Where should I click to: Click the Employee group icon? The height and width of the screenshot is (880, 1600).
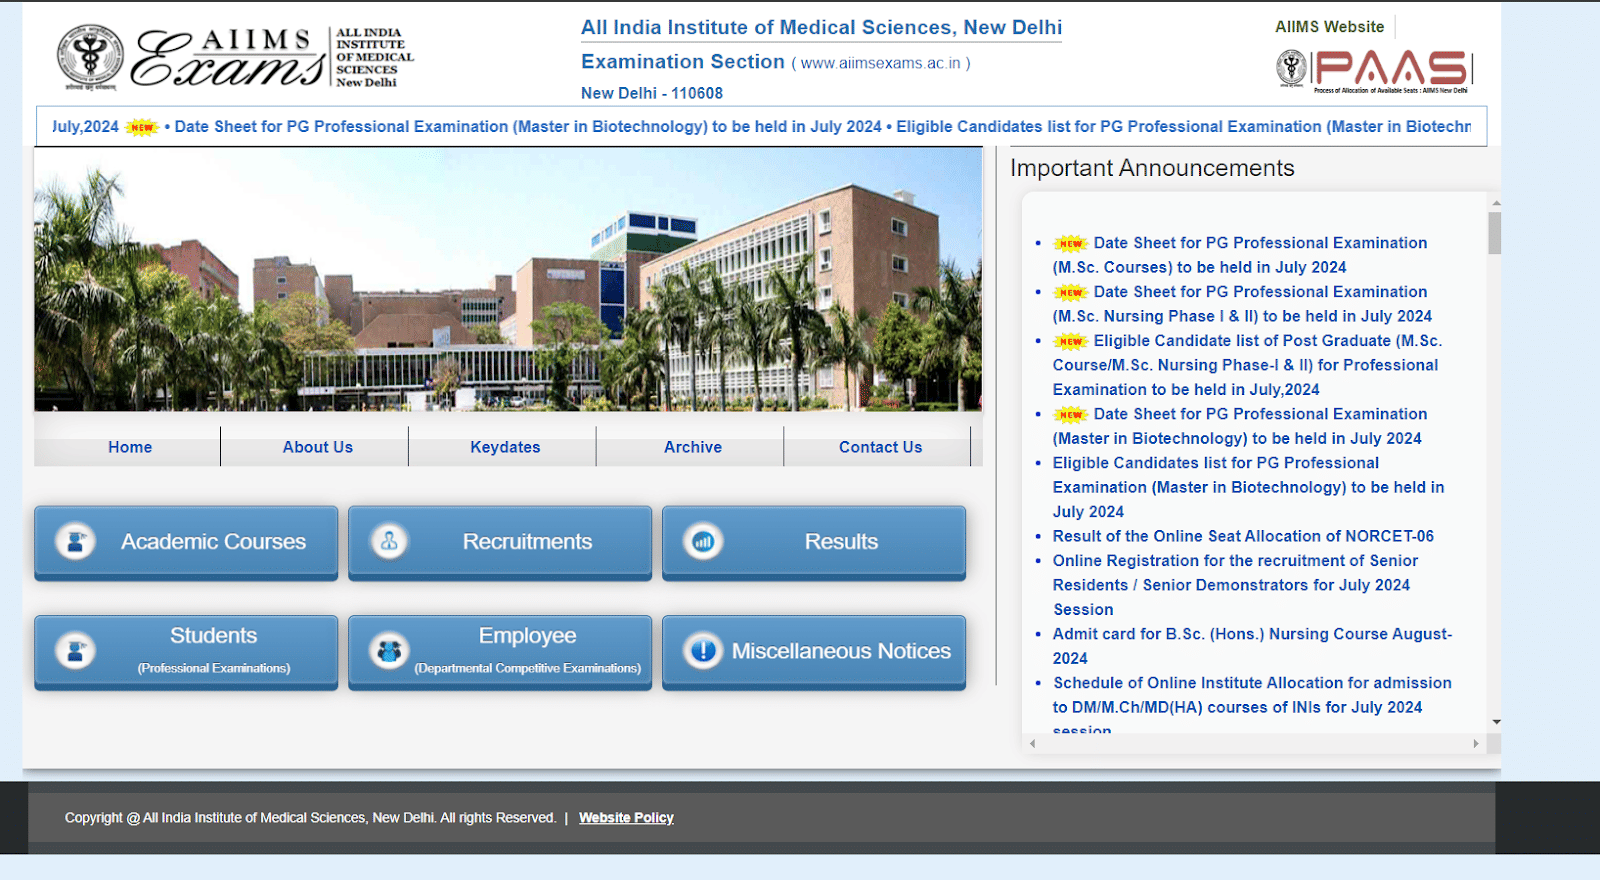click(389, 651)
